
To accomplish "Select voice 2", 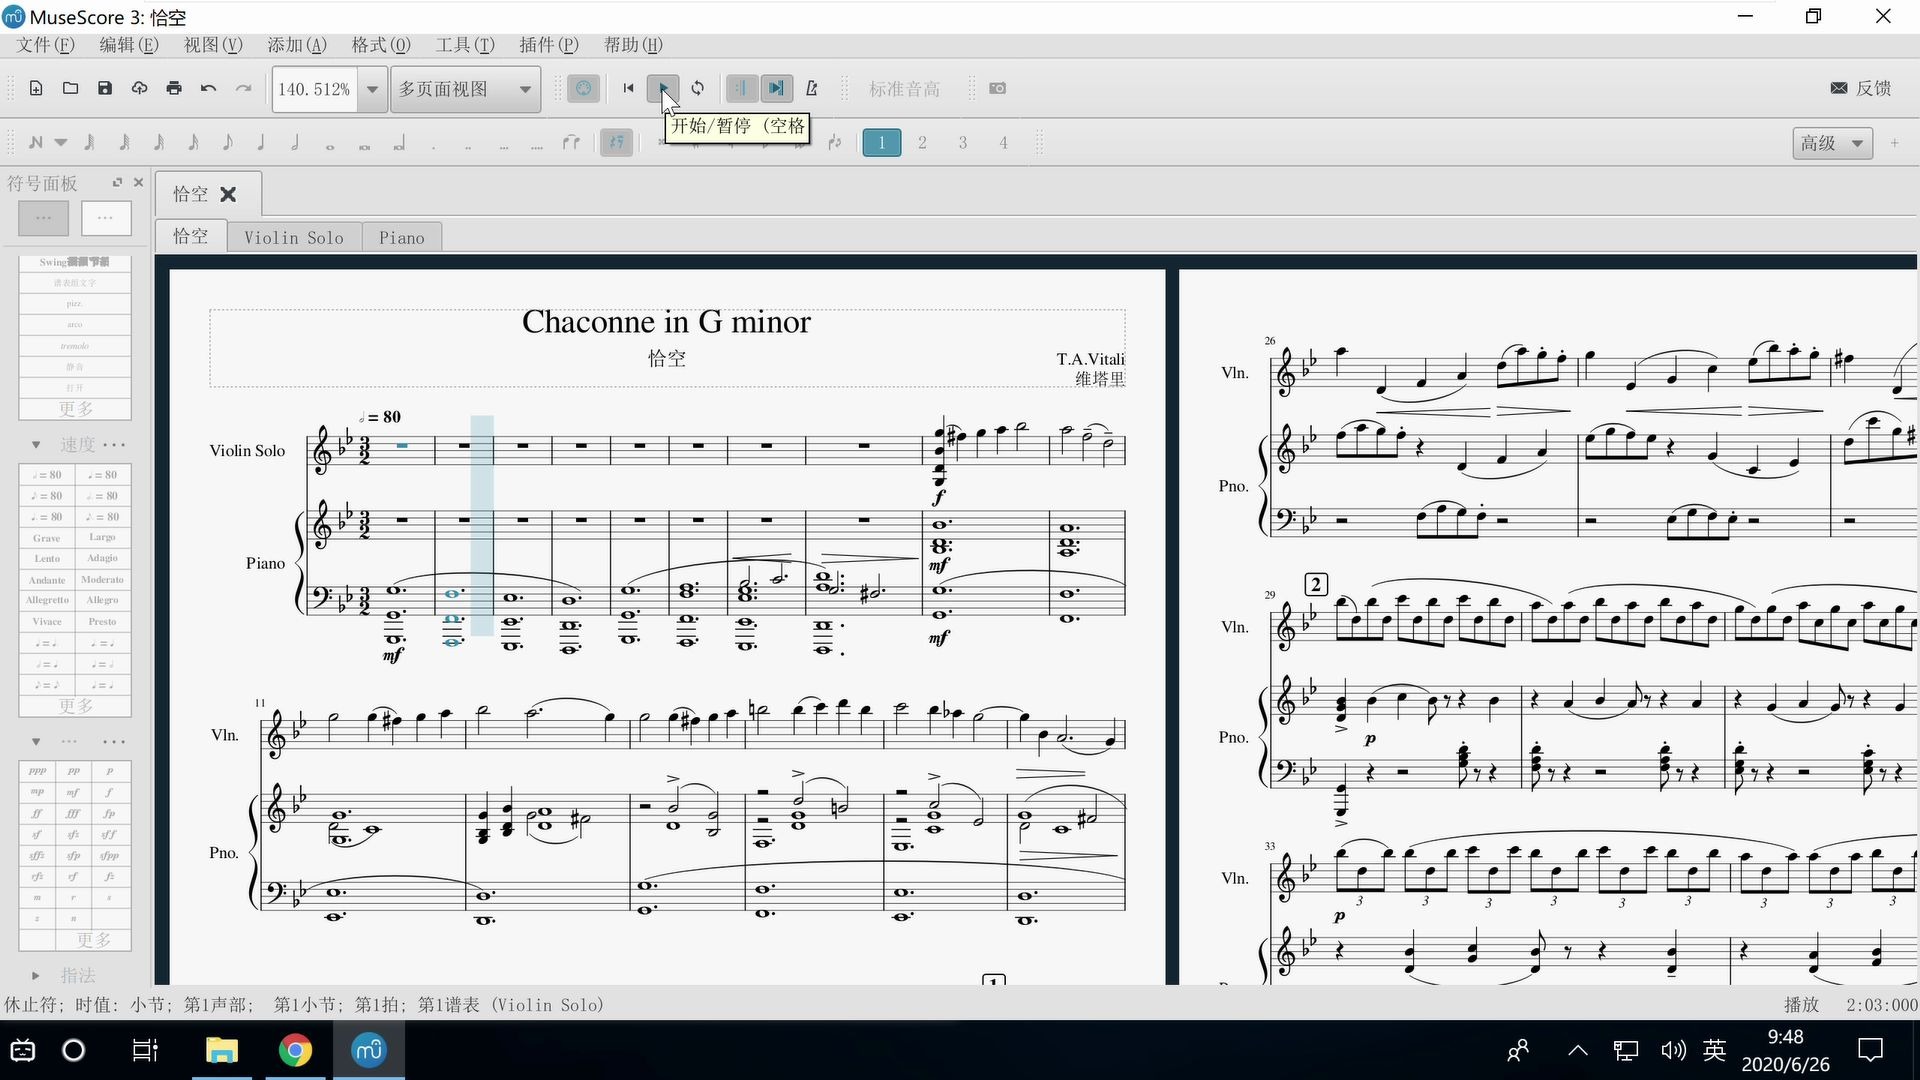I will point(922,143).
